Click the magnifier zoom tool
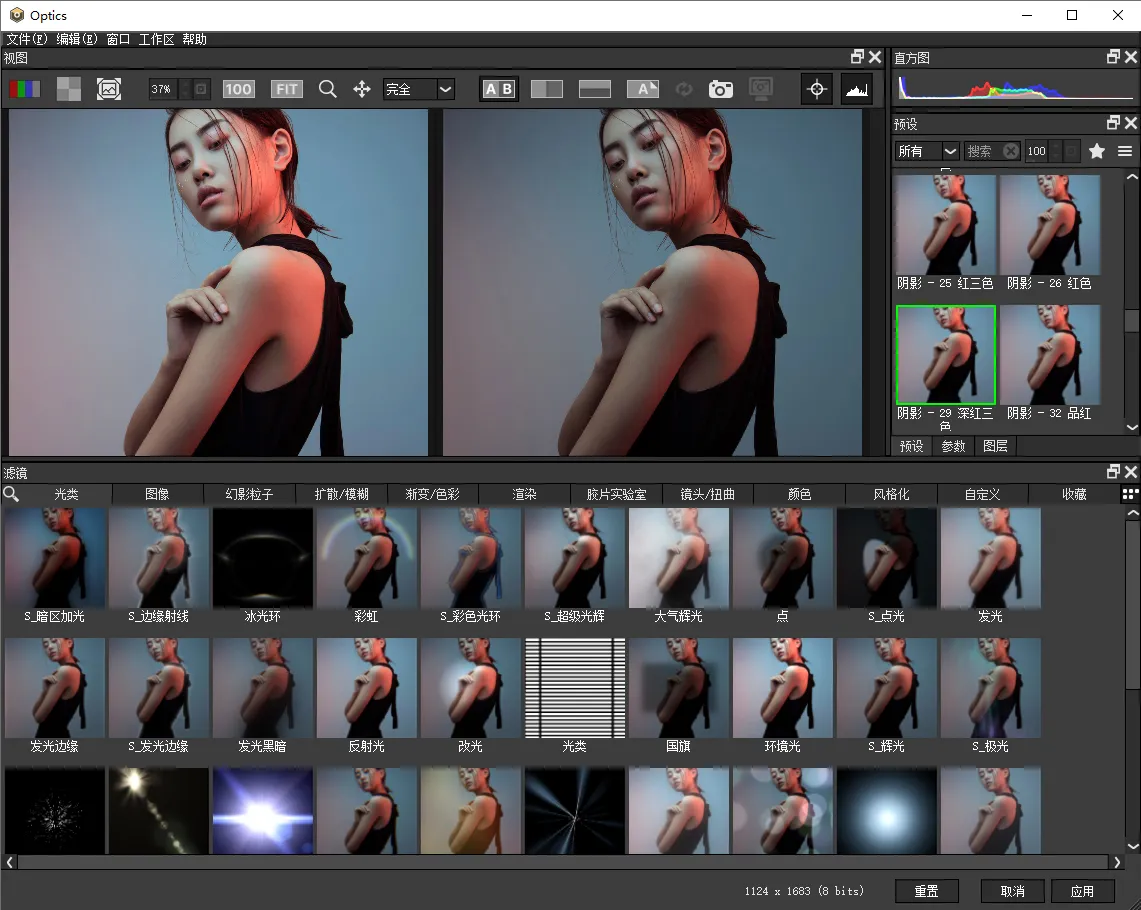1141x910 pixels. [327, 89]
